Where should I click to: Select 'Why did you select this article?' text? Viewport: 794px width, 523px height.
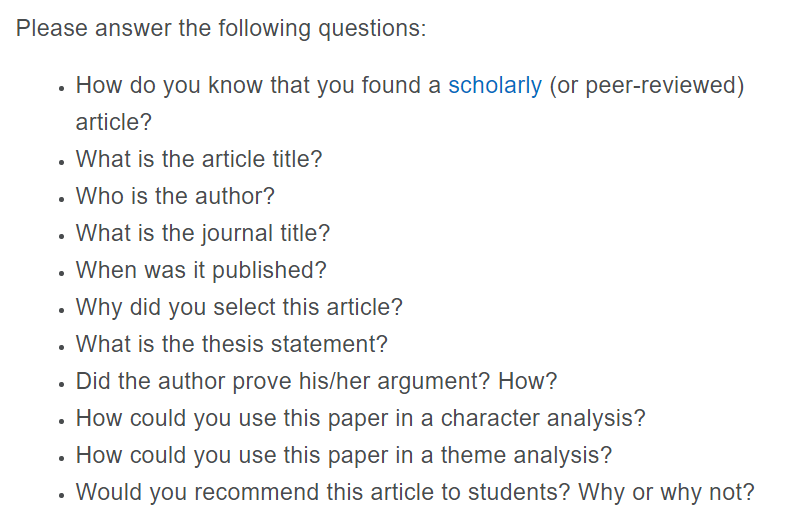[240, 307]
